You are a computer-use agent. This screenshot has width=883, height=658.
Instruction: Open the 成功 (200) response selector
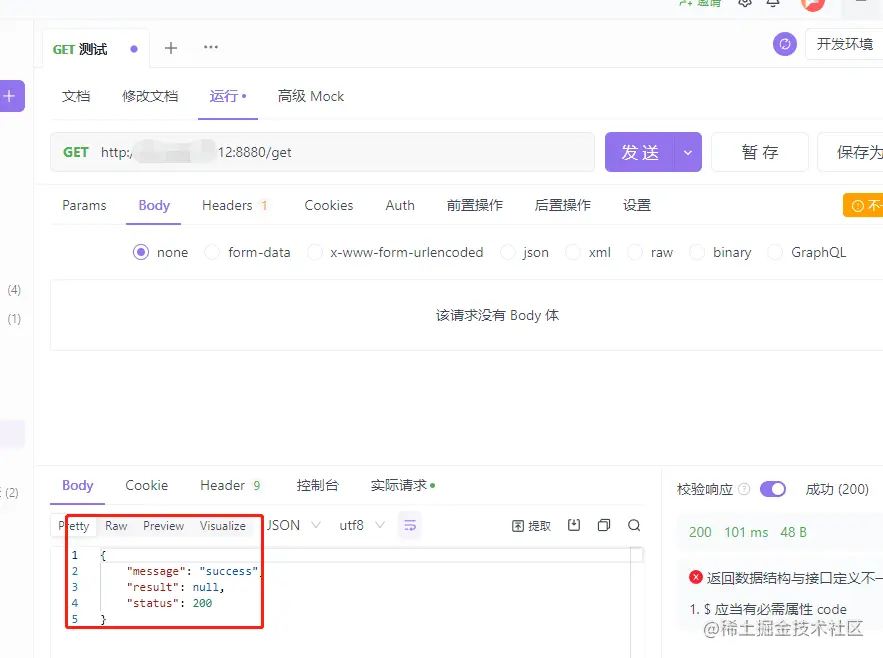[x=837, y=489]
